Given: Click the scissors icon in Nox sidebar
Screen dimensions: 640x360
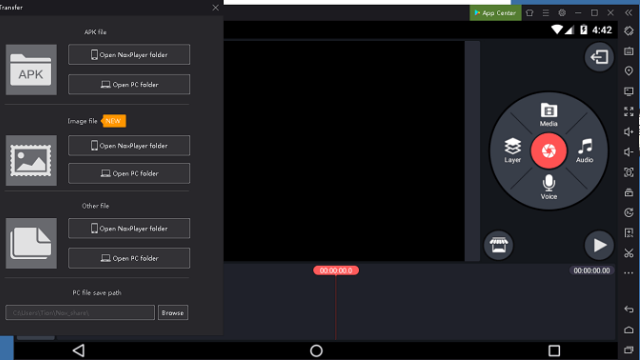Looking at the screenshot, I should [x=629, y=253].
